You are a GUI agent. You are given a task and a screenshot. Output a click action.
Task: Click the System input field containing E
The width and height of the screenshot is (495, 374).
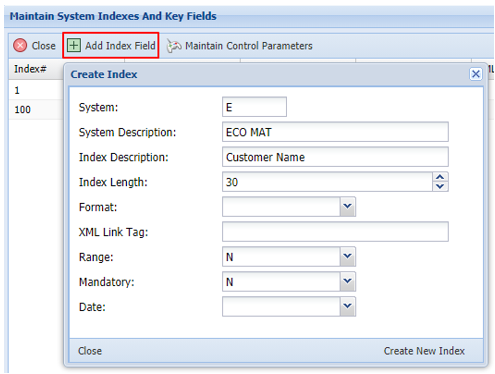(254, 107)
